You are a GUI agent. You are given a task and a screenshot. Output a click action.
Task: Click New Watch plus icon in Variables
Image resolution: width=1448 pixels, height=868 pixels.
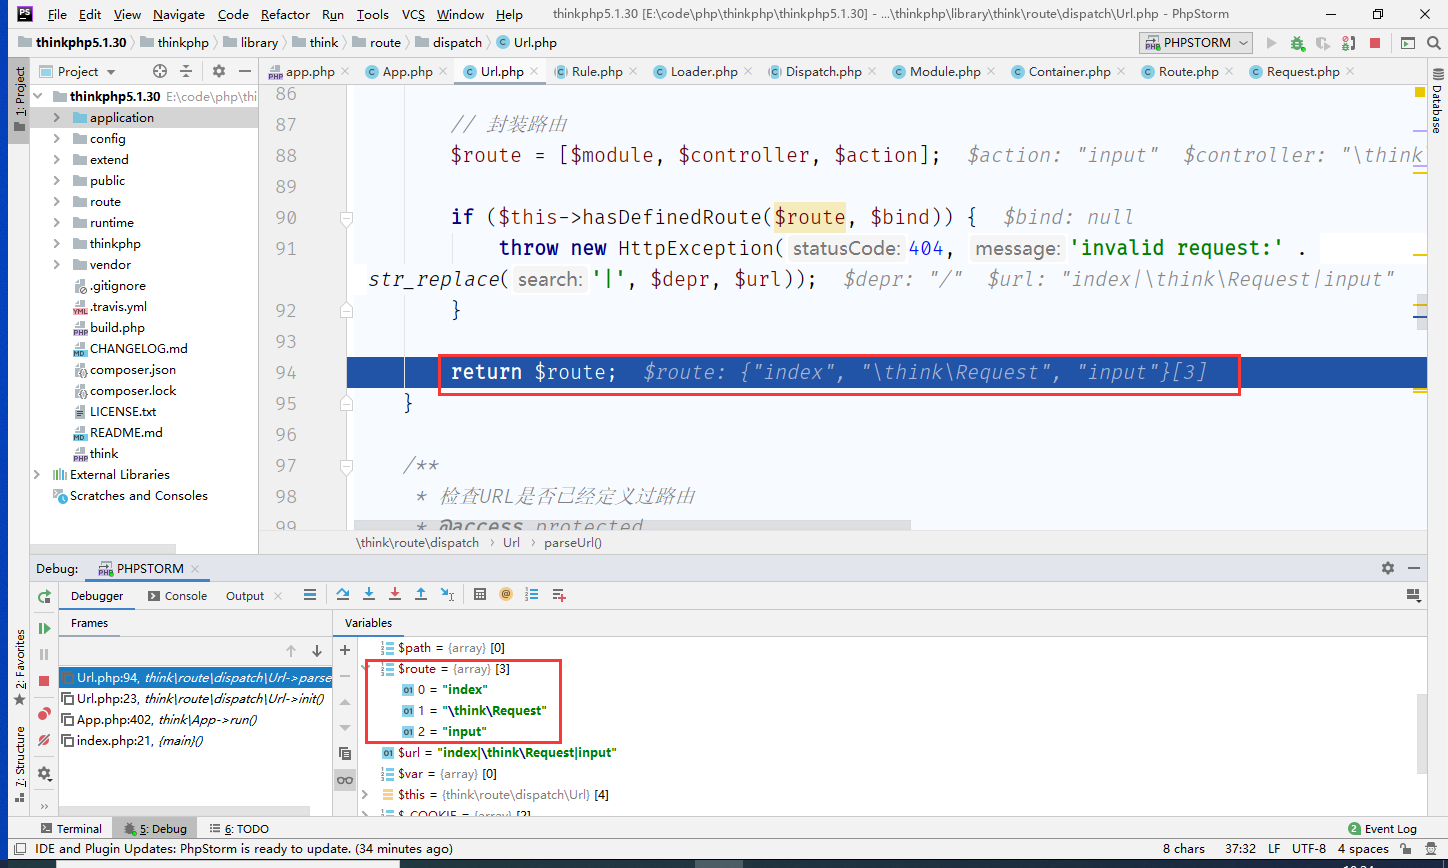point(345,649)
